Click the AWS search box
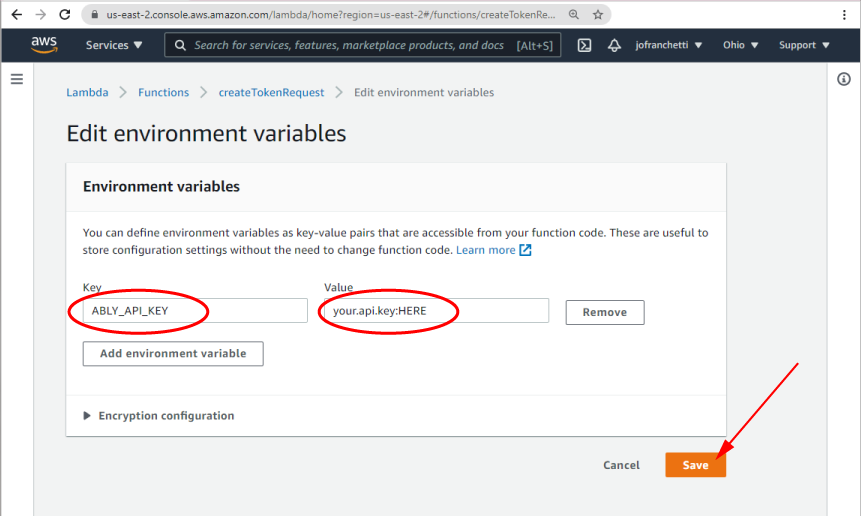This screenshot has width=861, height=516. [362, 45]
